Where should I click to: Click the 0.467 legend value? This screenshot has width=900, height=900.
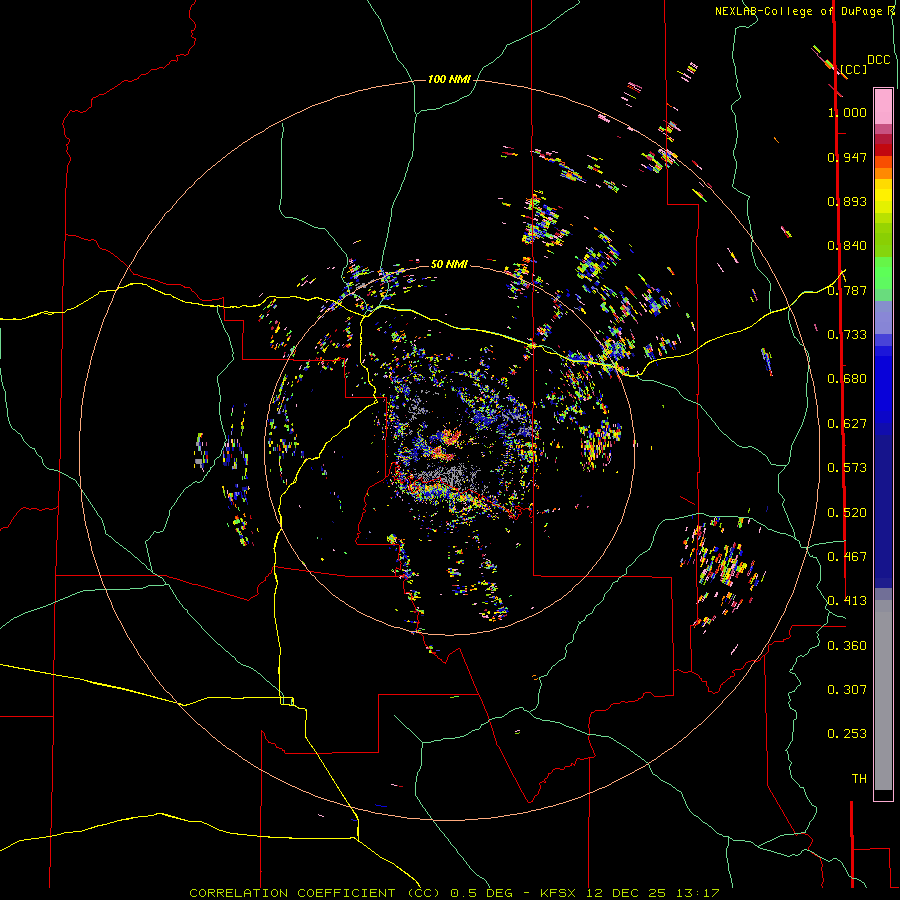tap(847, 557)
